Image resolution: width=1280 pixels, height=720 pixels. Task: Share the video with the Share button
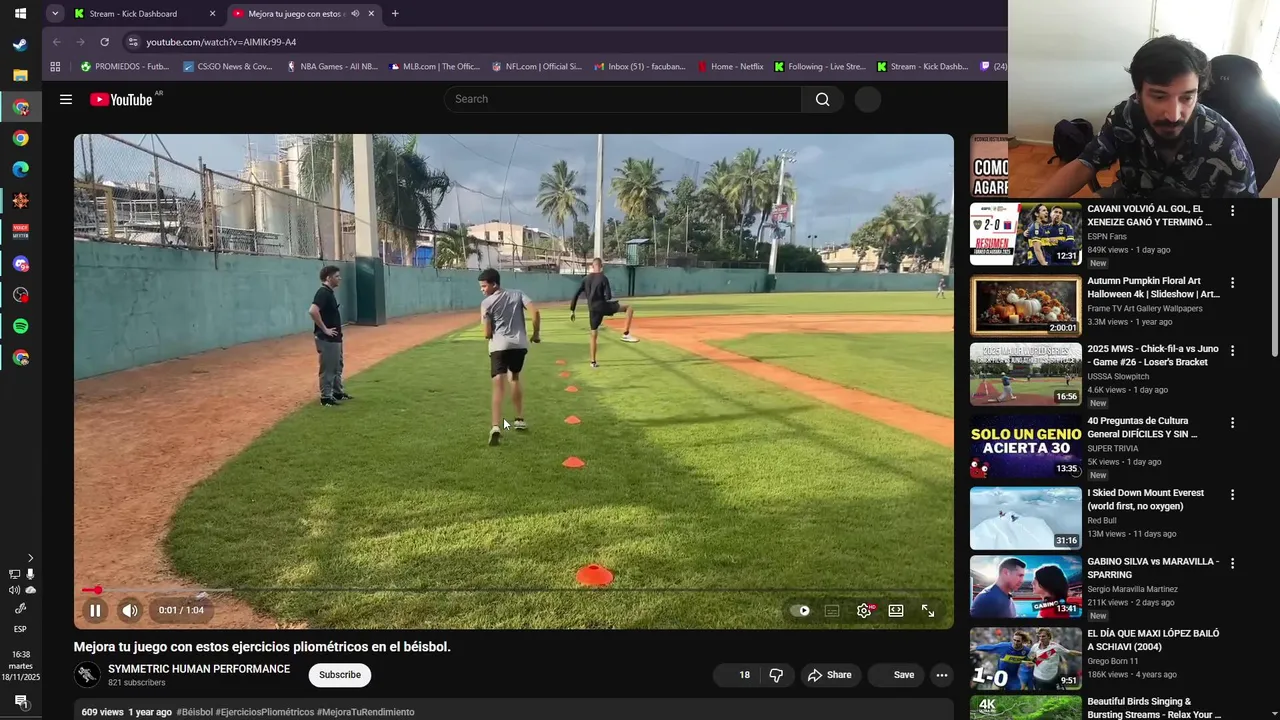coord(829,675)
